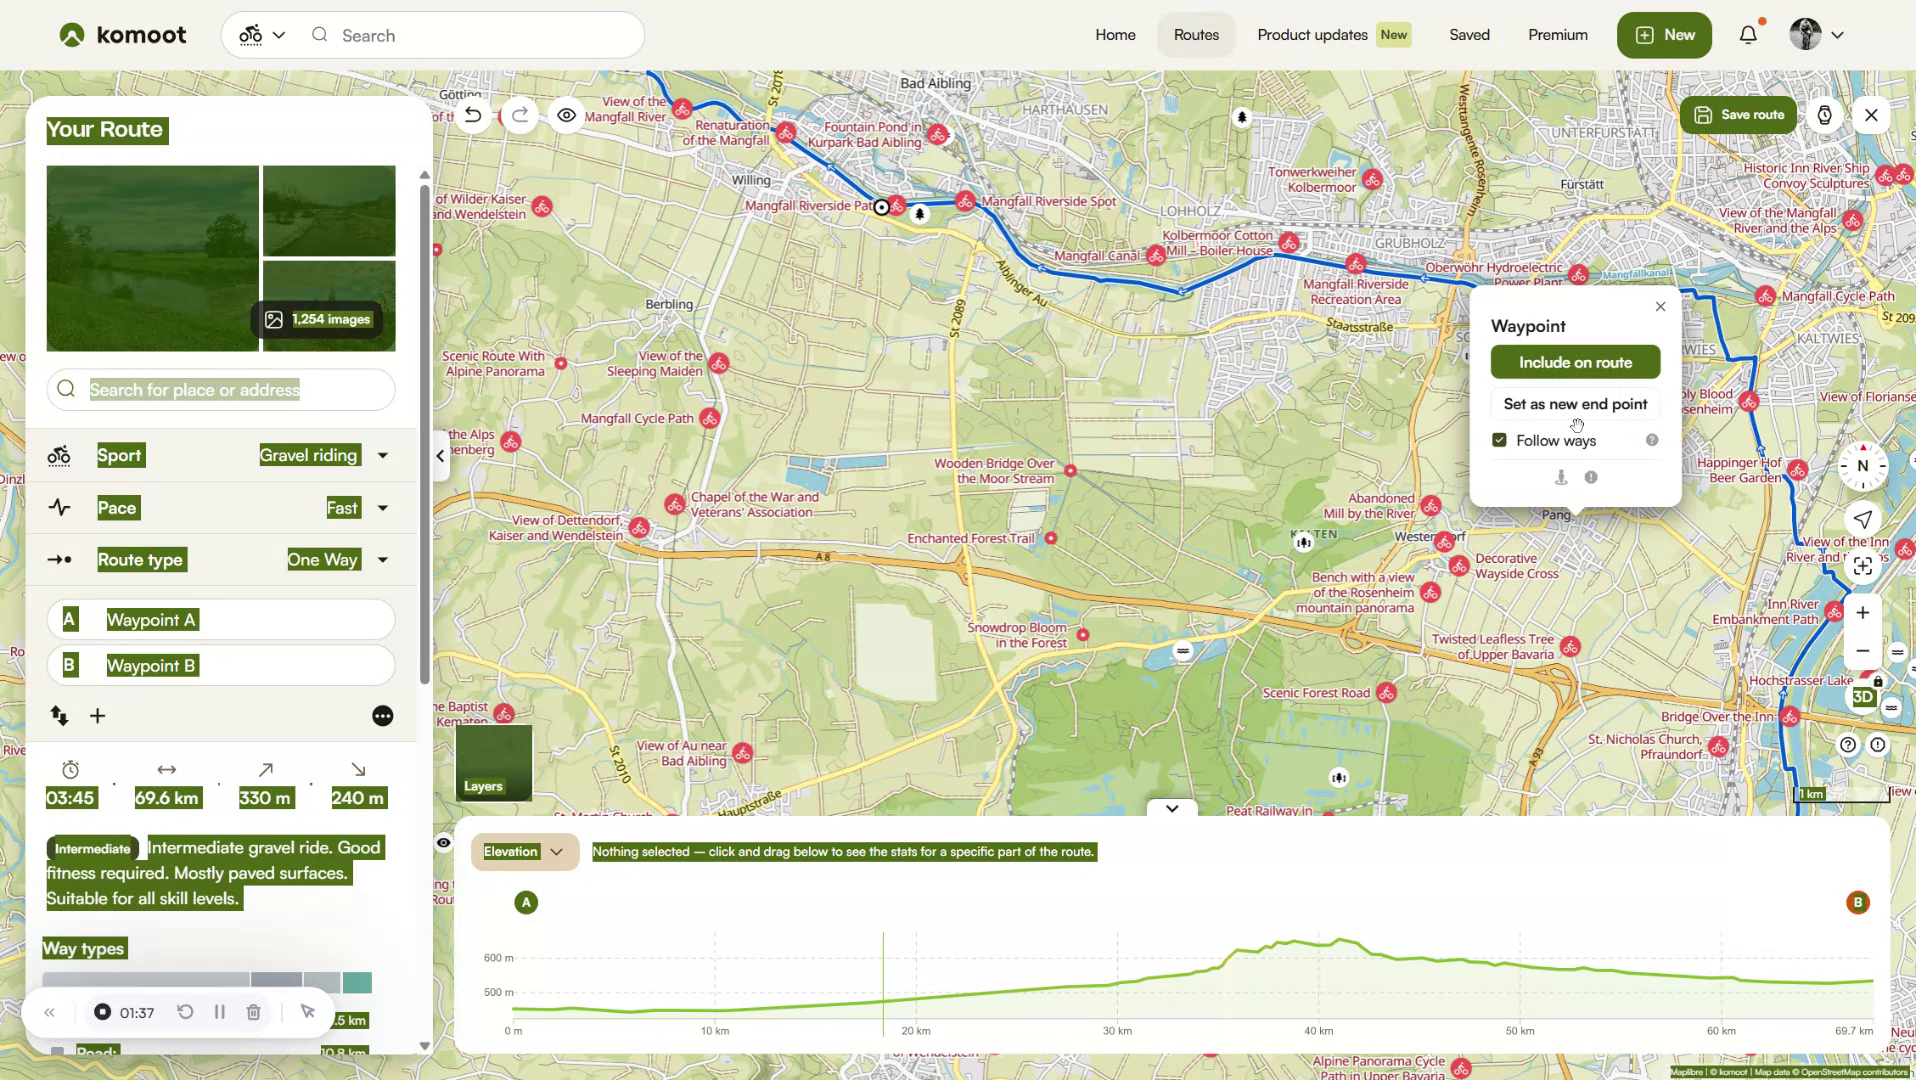Pause the recording in the playback bar
Screen dimensions: 1916x1080
point(219,1012)
